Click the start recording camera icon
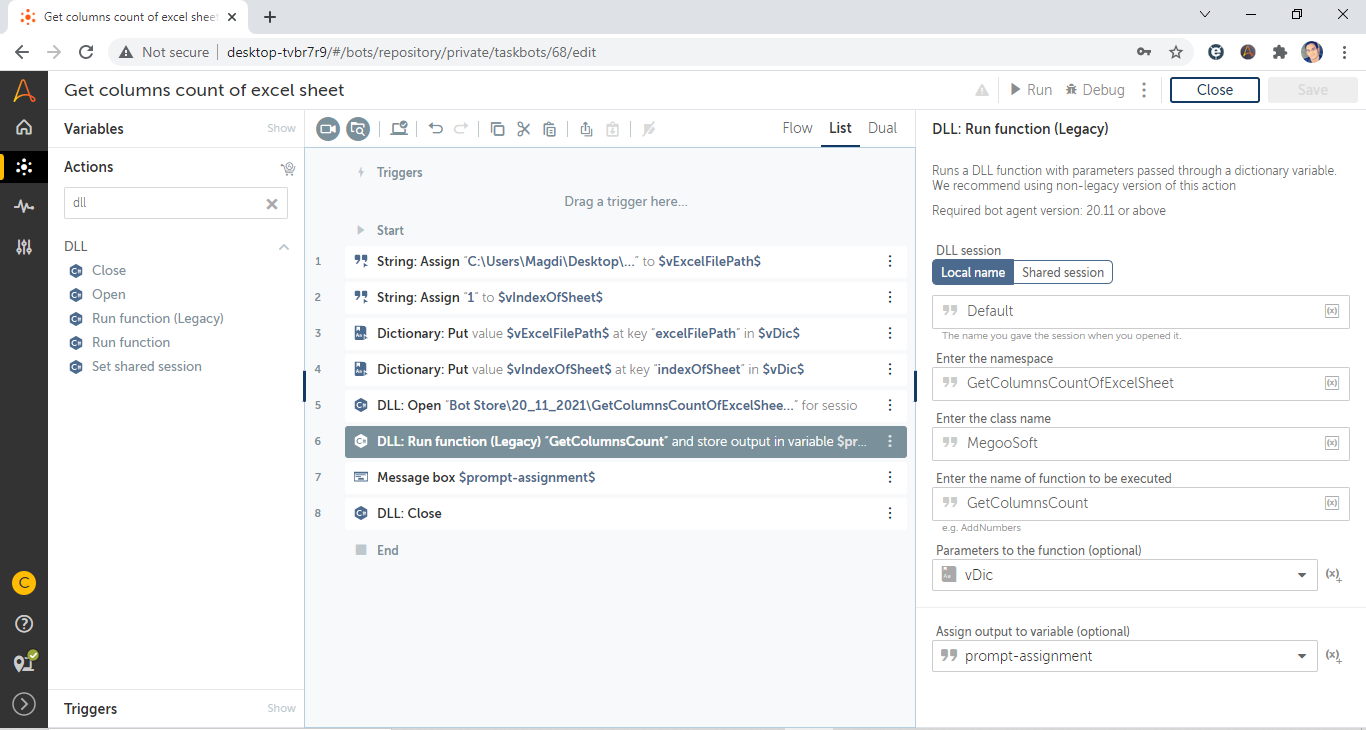Viewport: 1366px width, 730px height. tap(328, 128)
